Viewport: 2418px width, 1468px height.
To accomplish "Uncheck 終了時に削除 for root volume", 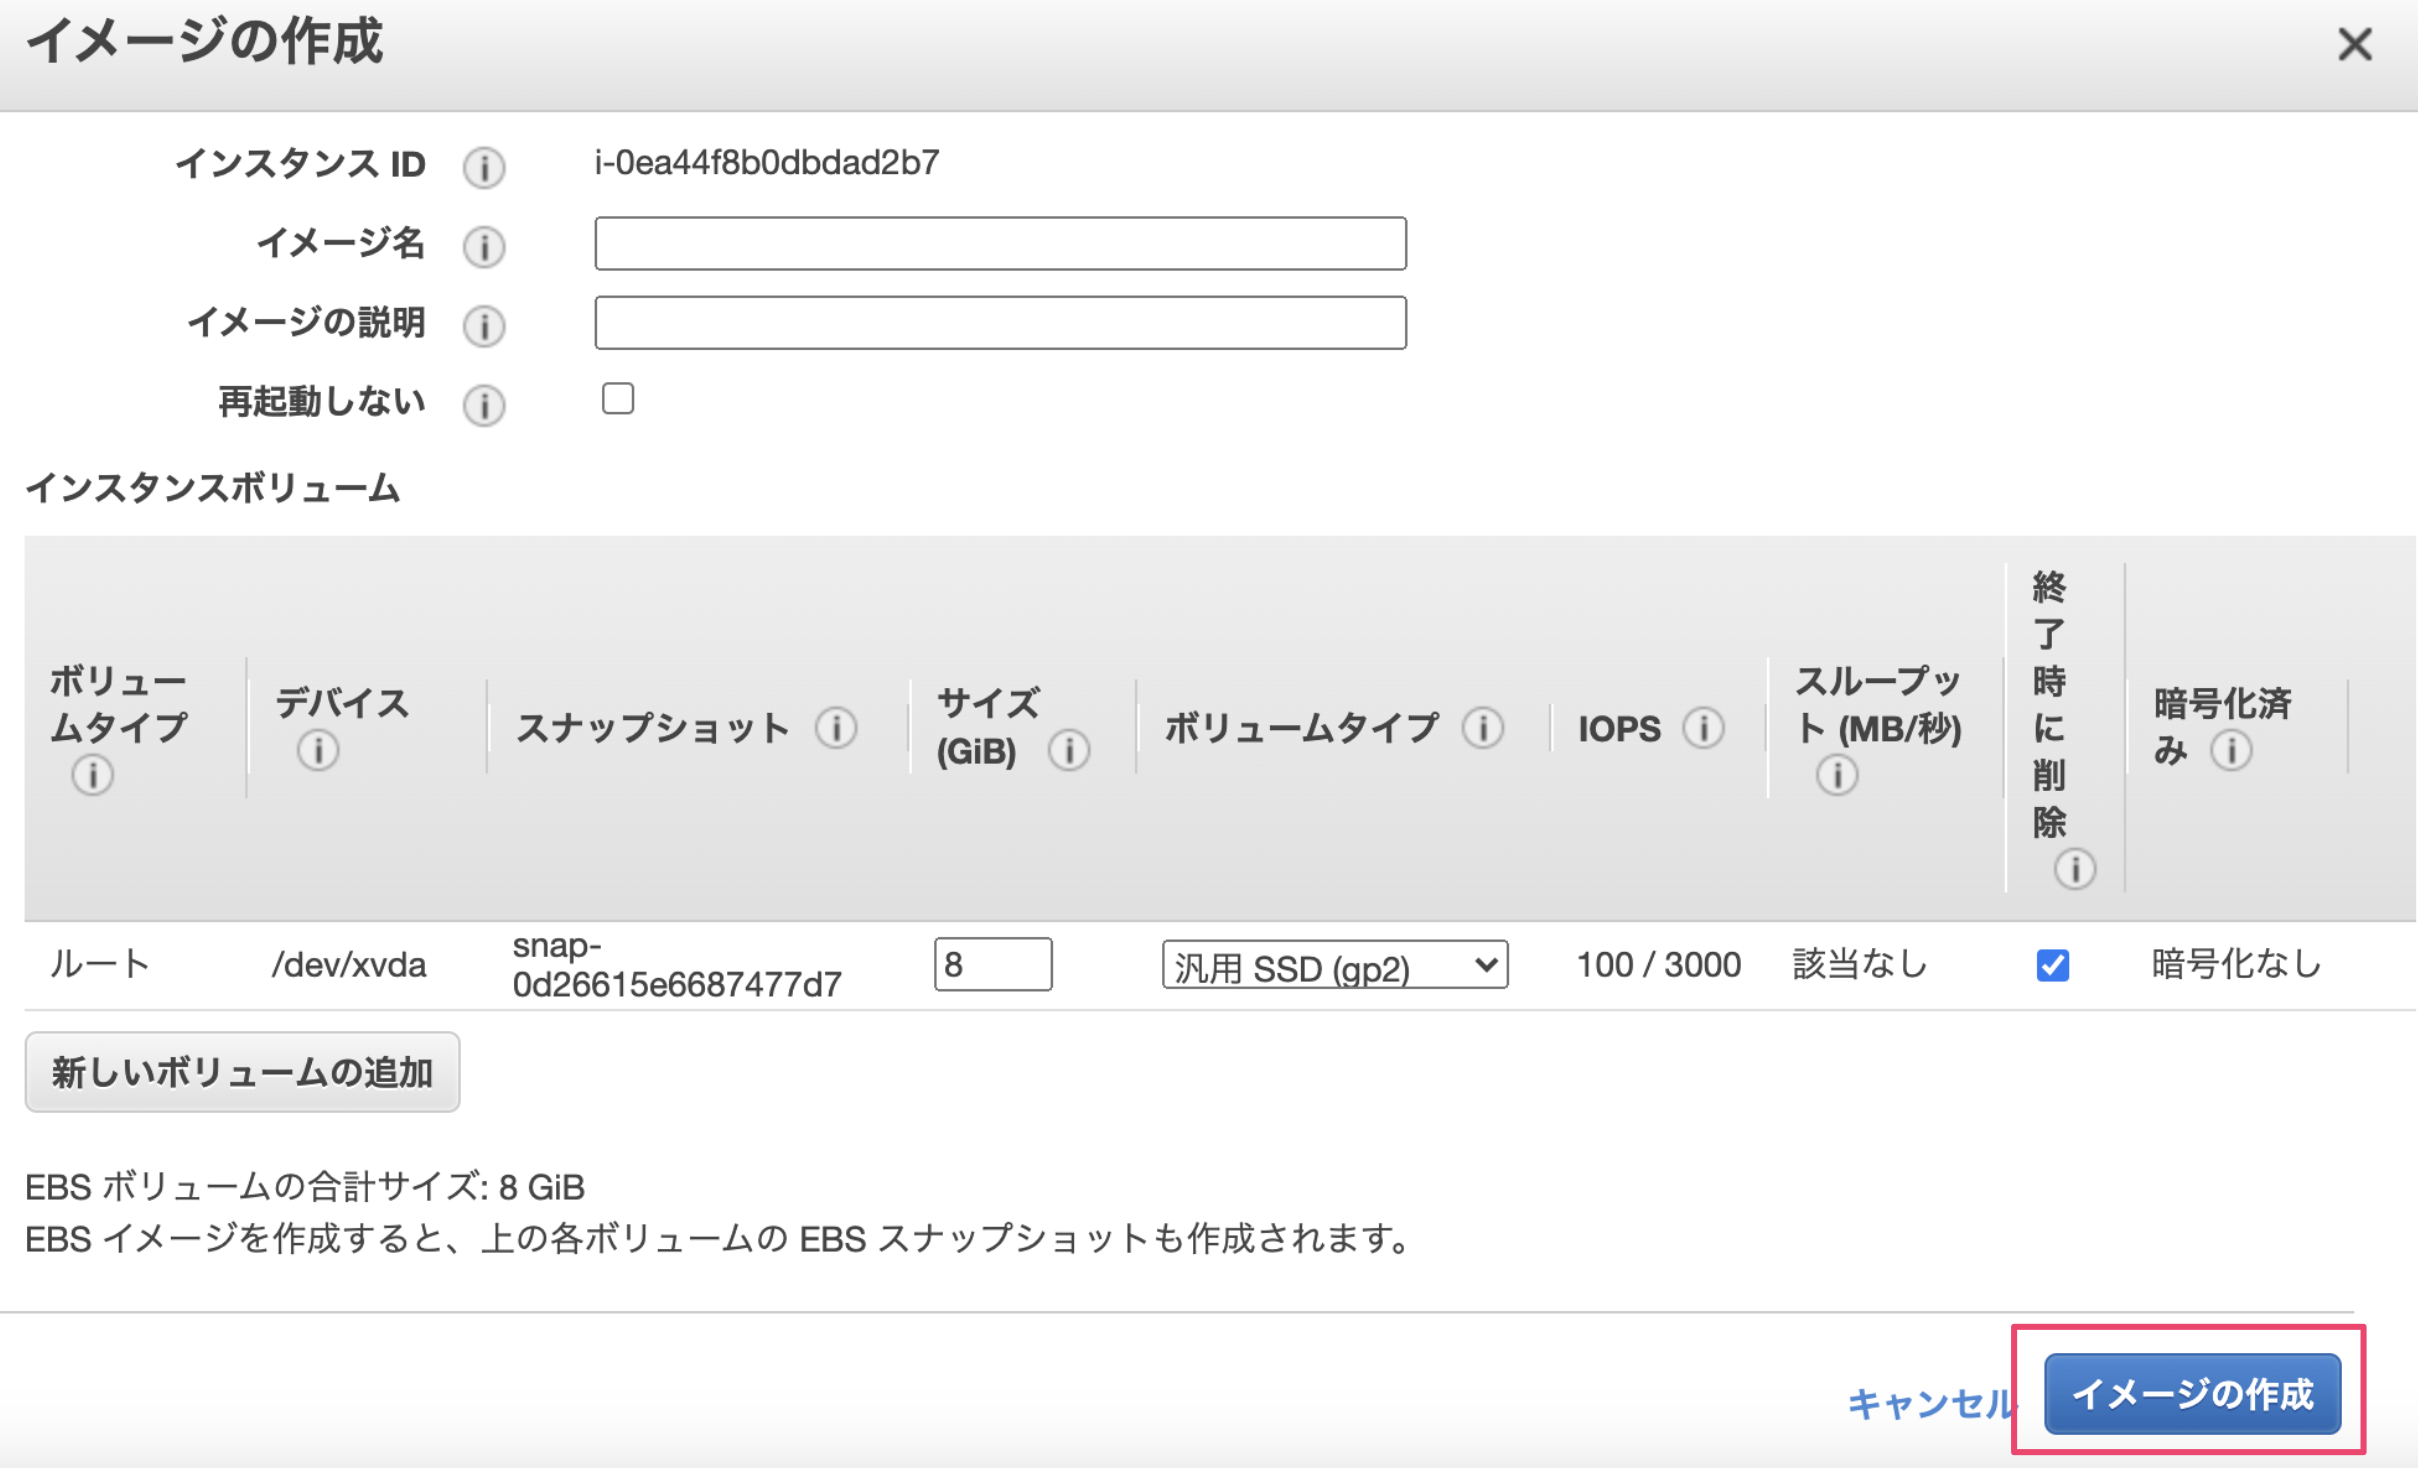I will click(2052, 965).
